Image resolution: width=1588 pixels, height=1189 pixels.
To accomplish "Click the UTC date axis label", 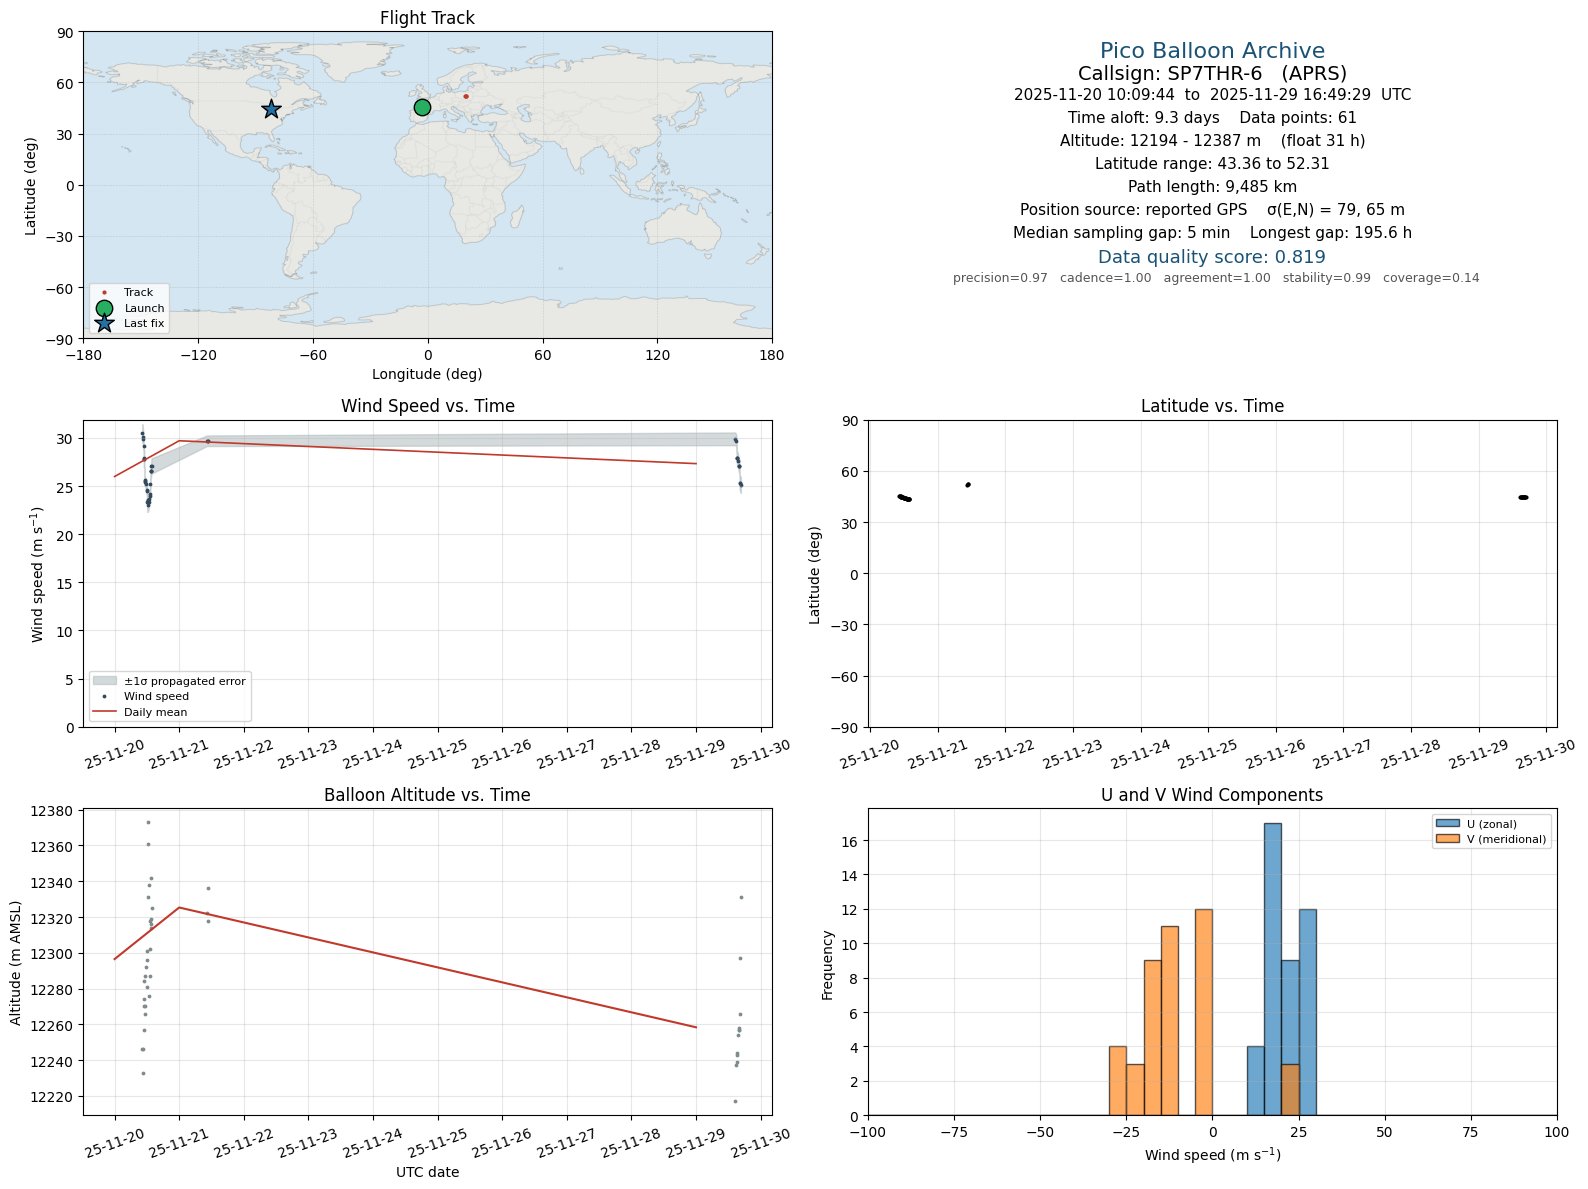I will tap(427, 1172).
